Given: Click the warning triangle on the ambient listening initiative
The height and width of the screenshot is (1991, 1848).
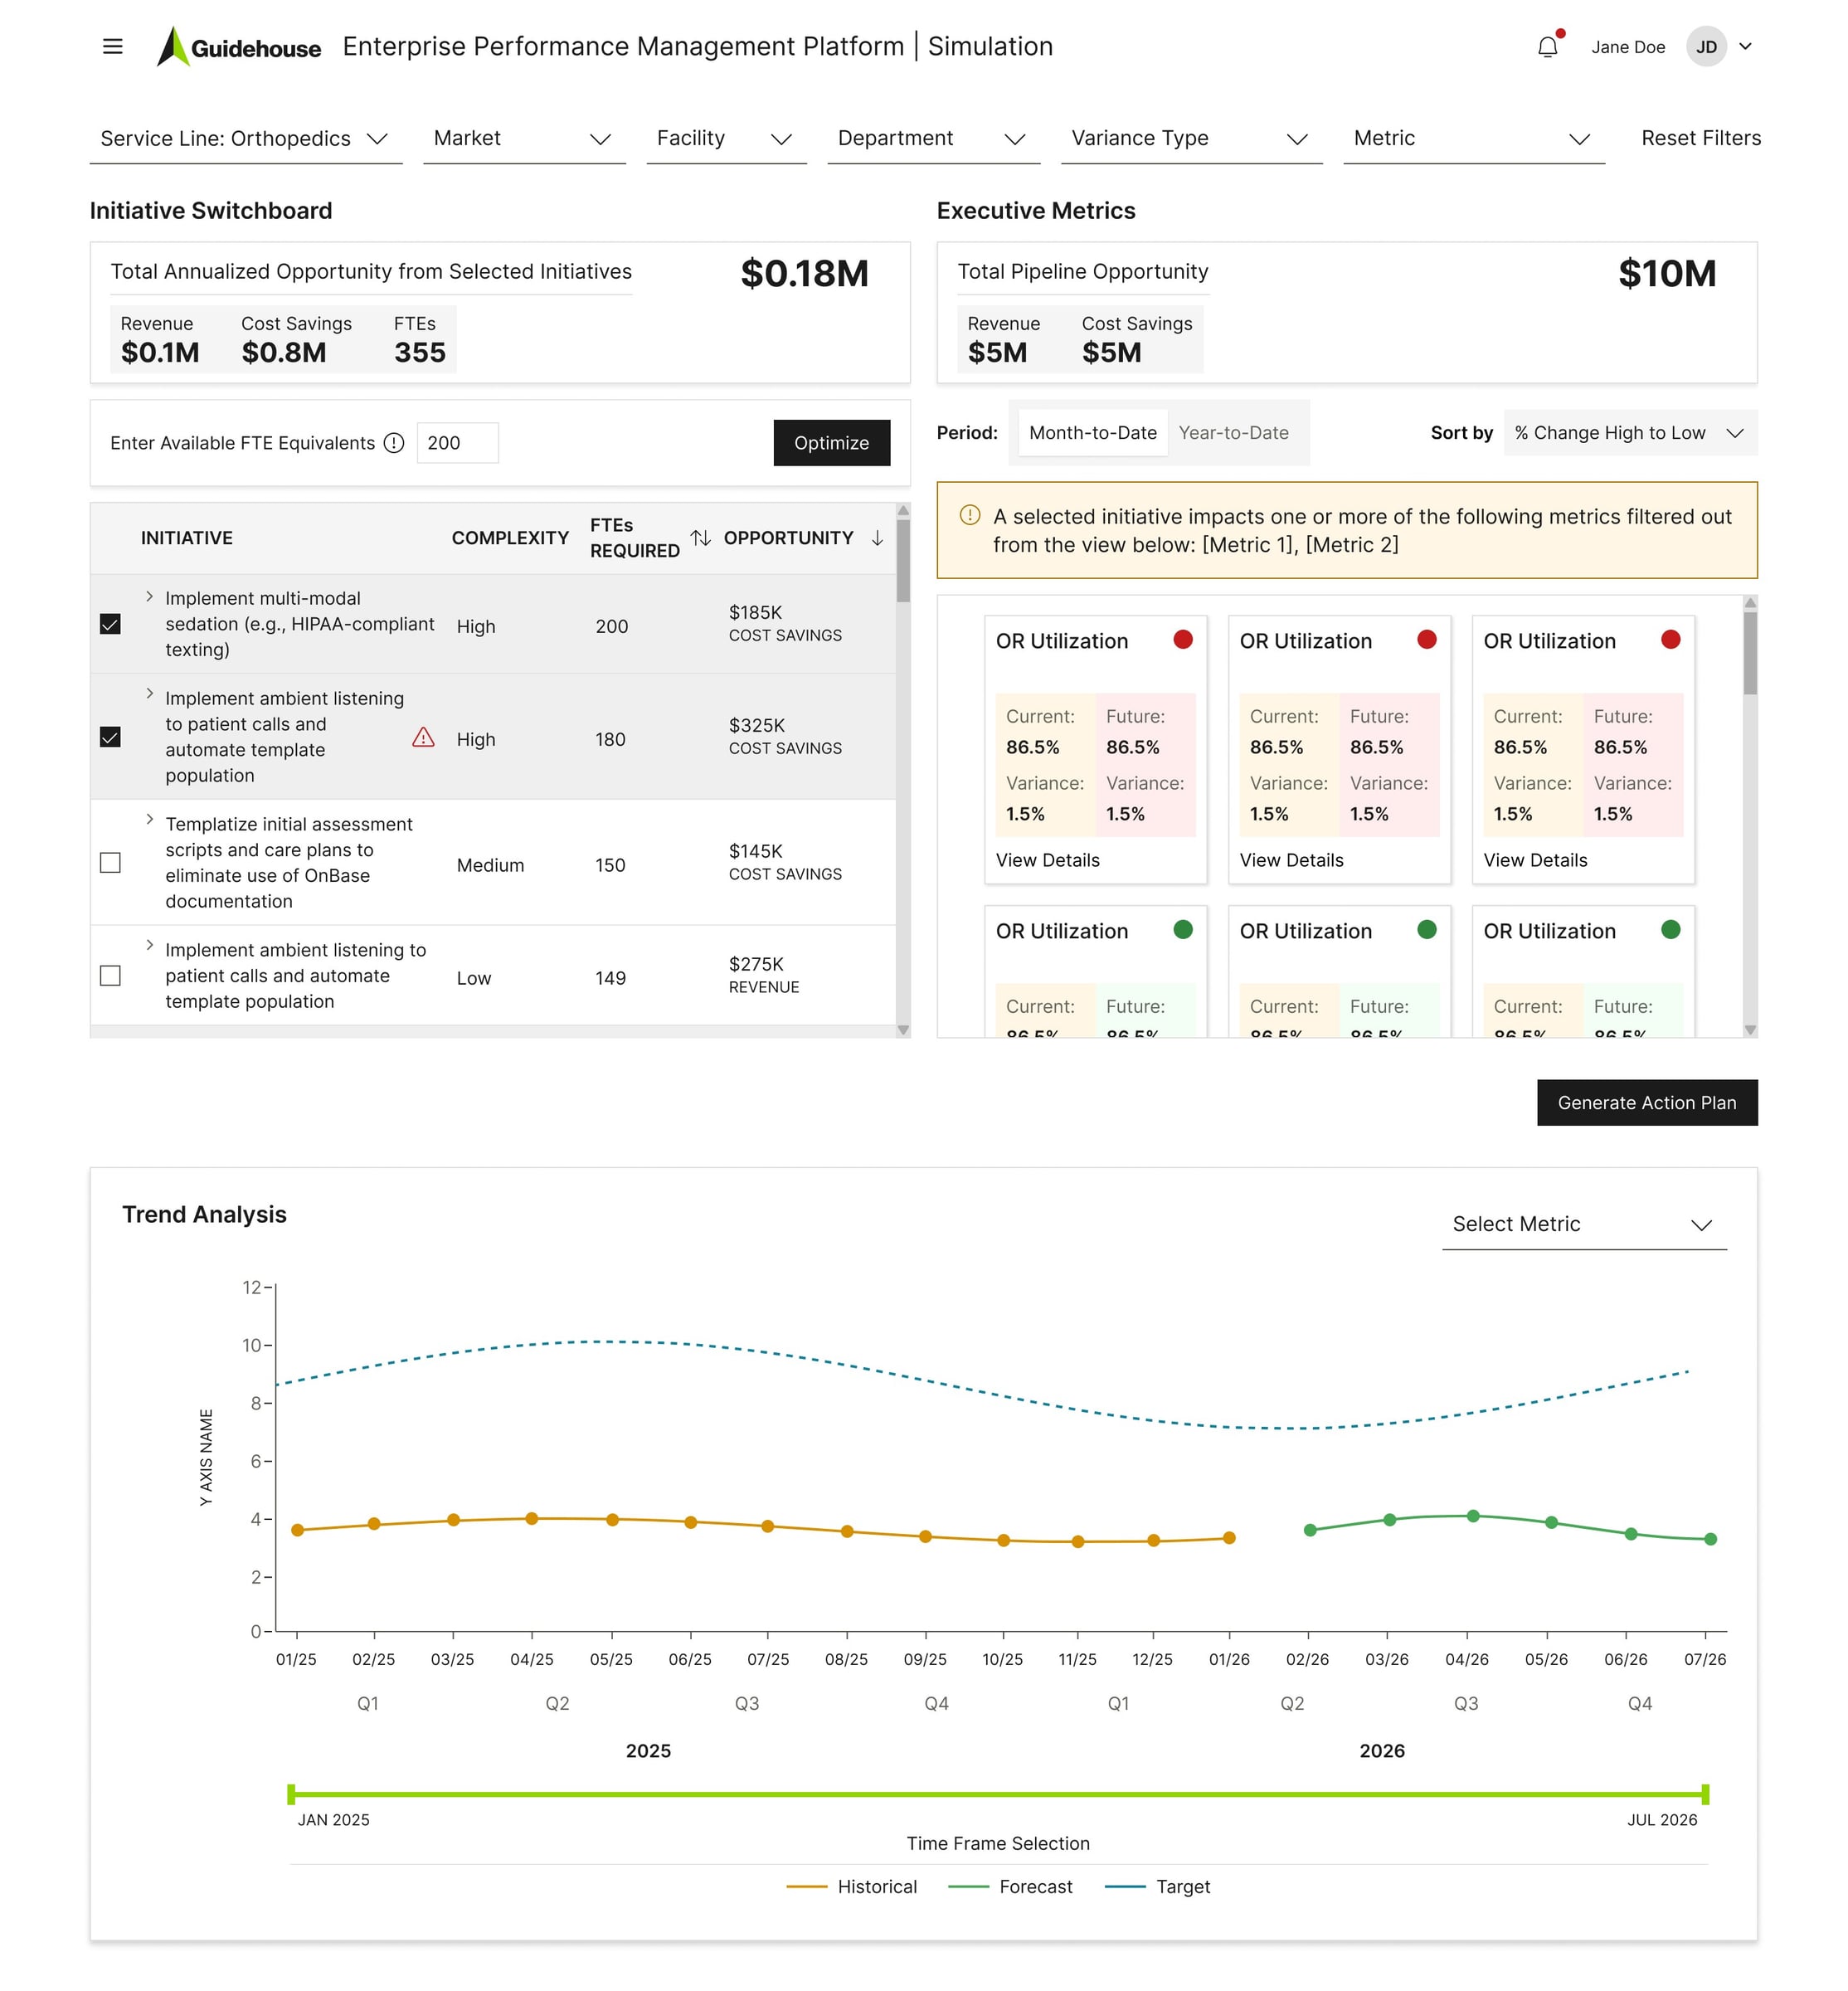Looking at the screenshot, I should 424,738.
